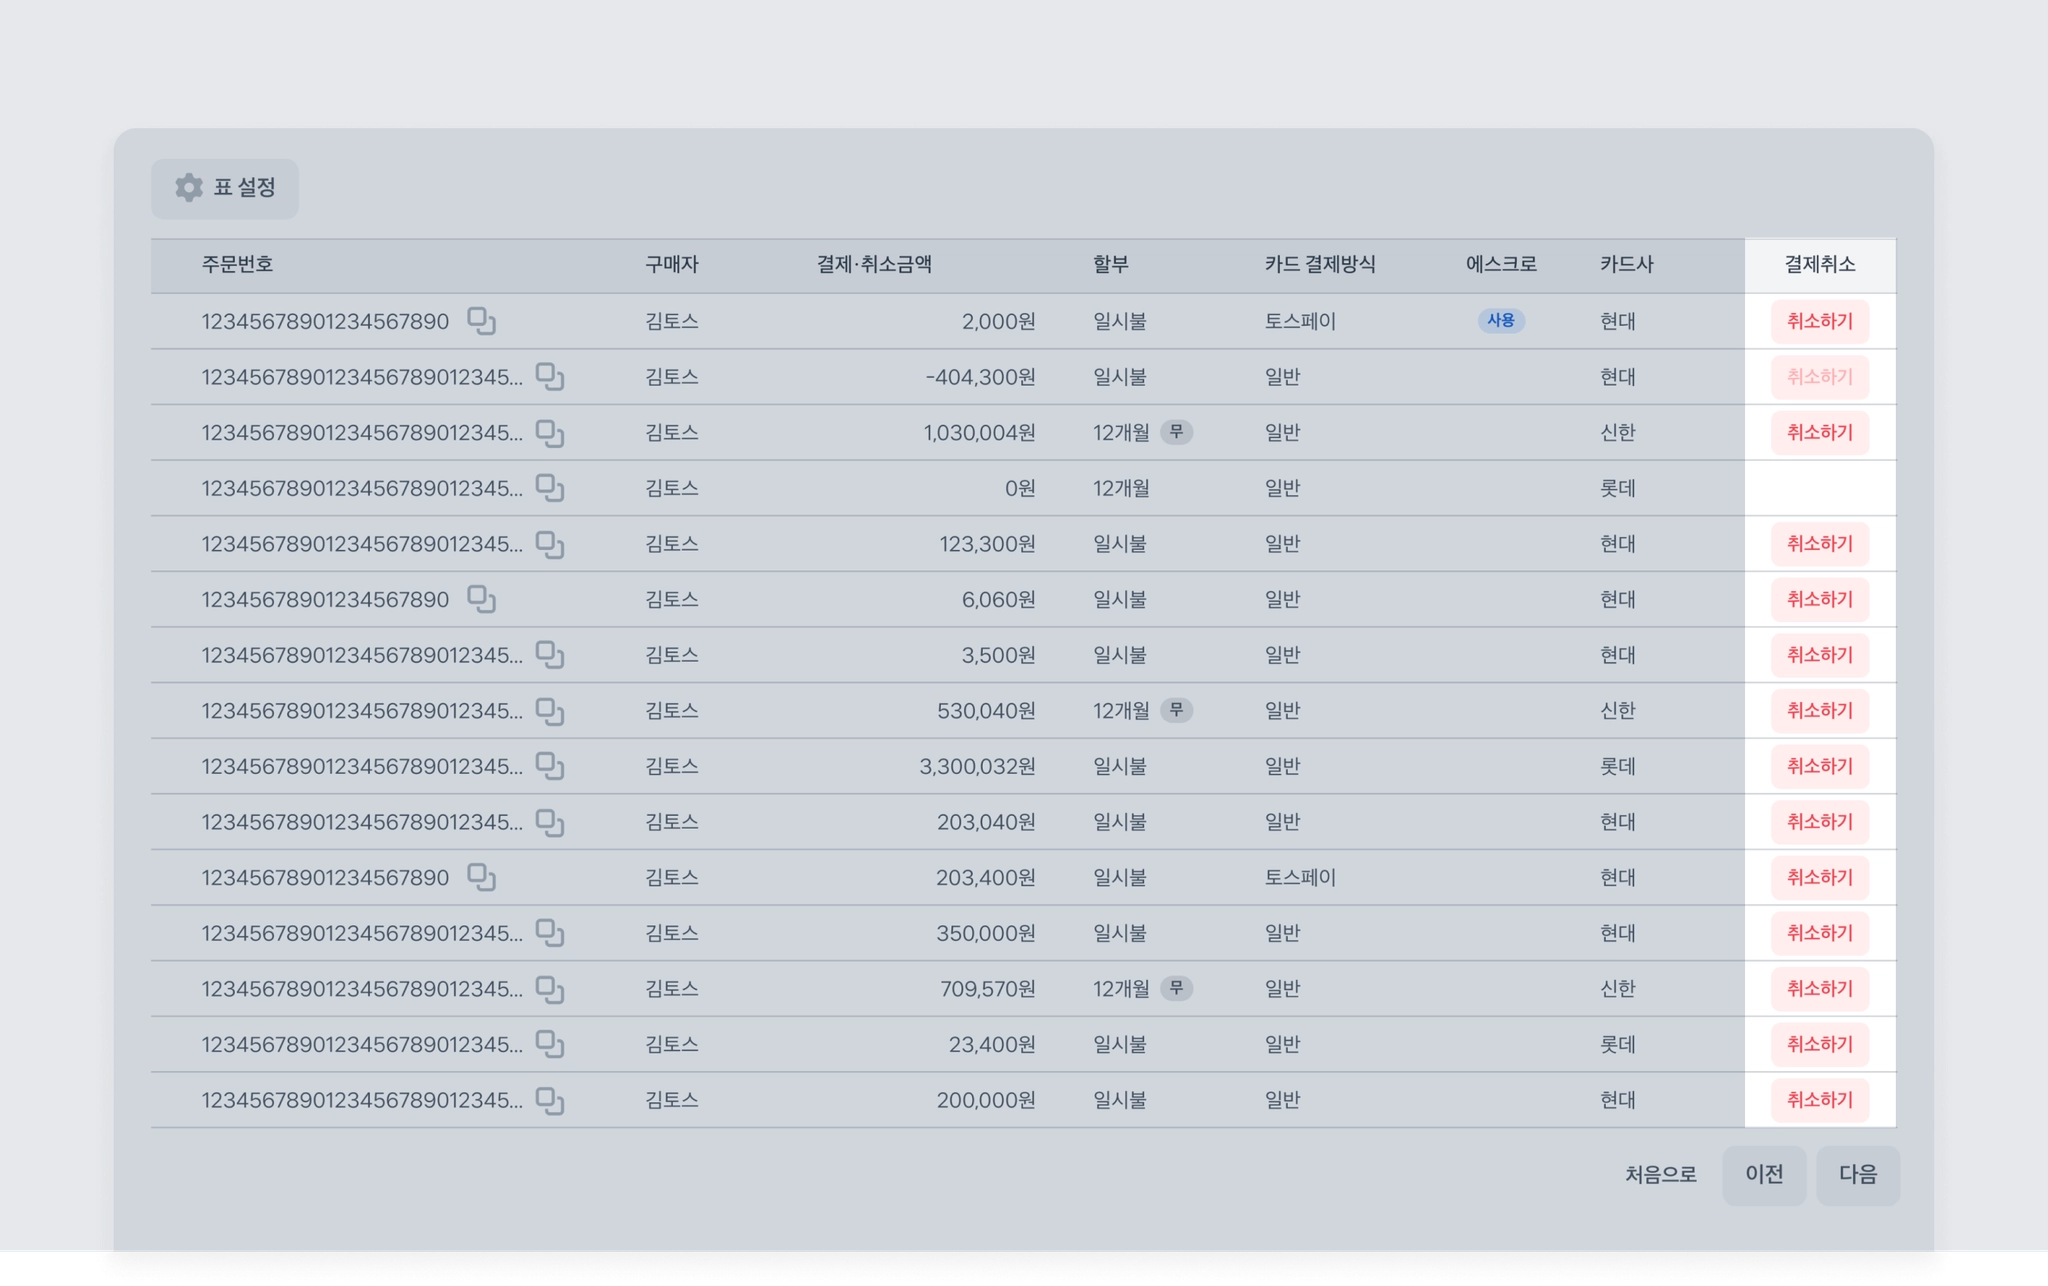Click 취소하기 for the 1,030,004원 payment
This screenshot has height=1286, width=2048.
pyautogui.click(x=1819, y=433)
